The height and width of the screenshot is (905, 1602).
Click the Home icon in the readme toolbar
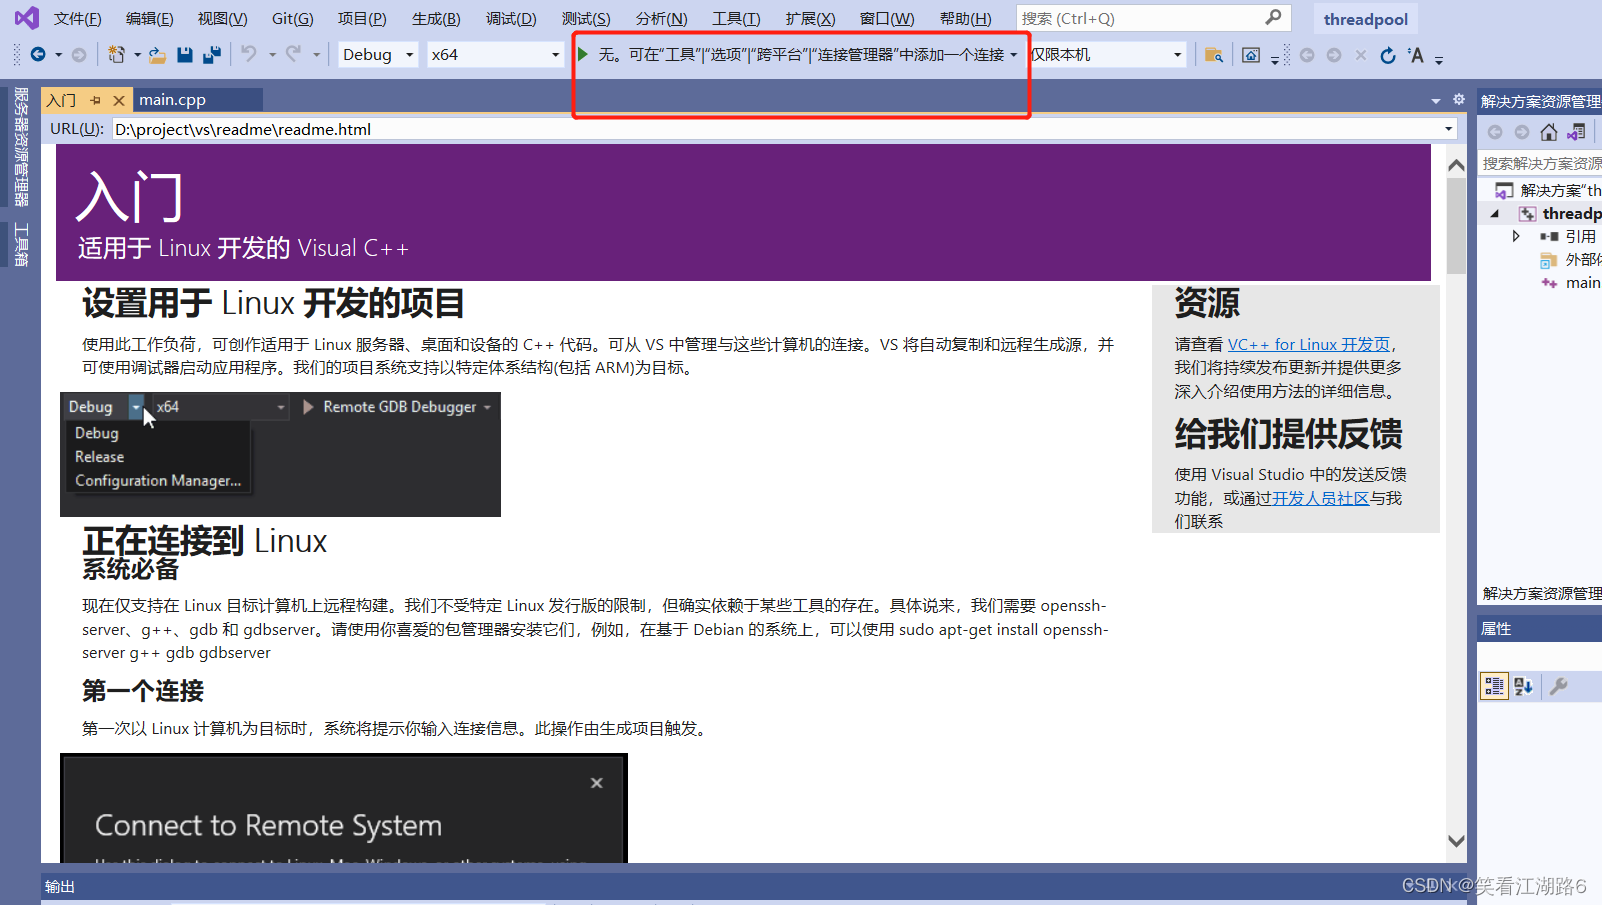[1250, 55]
